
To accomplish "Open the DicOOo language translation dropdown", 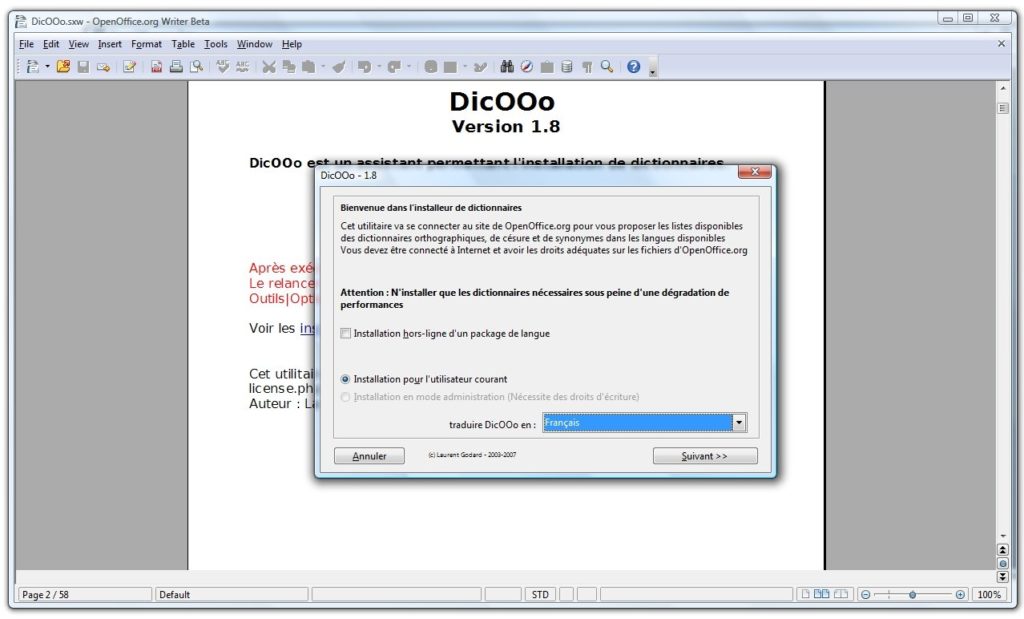I will point(739,423).
